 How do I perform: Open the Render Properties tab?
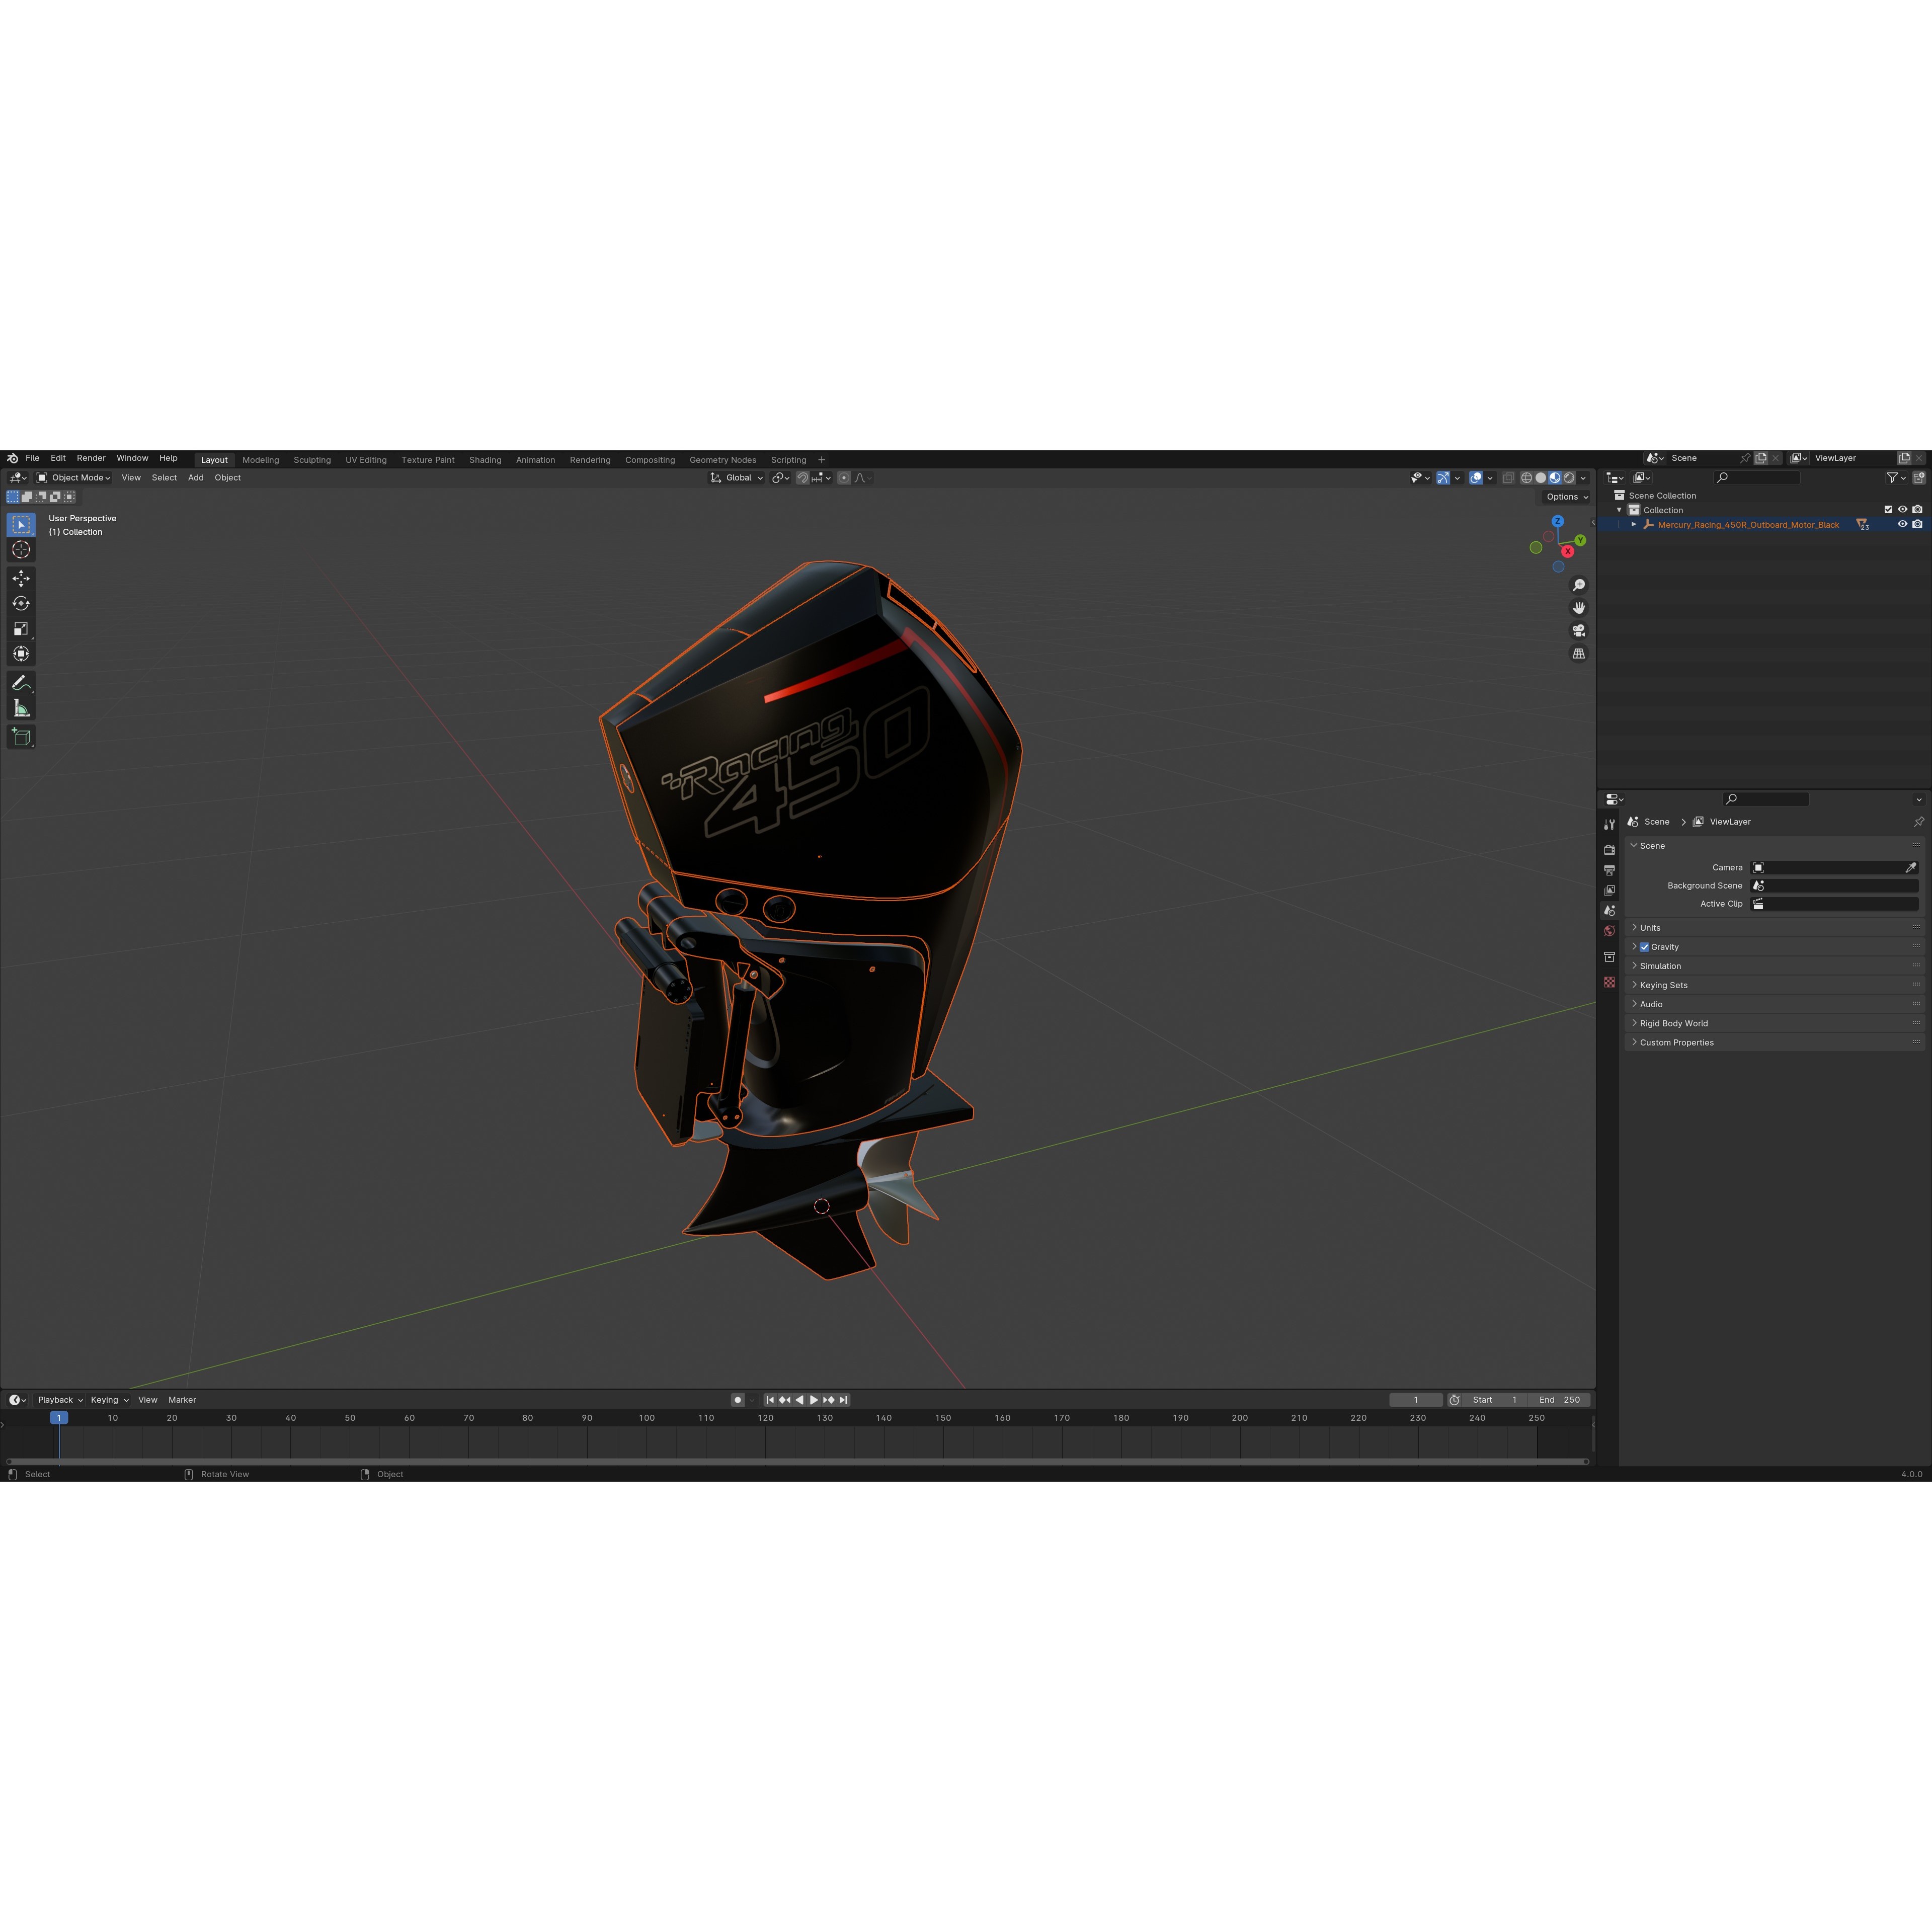[1610, 849]
